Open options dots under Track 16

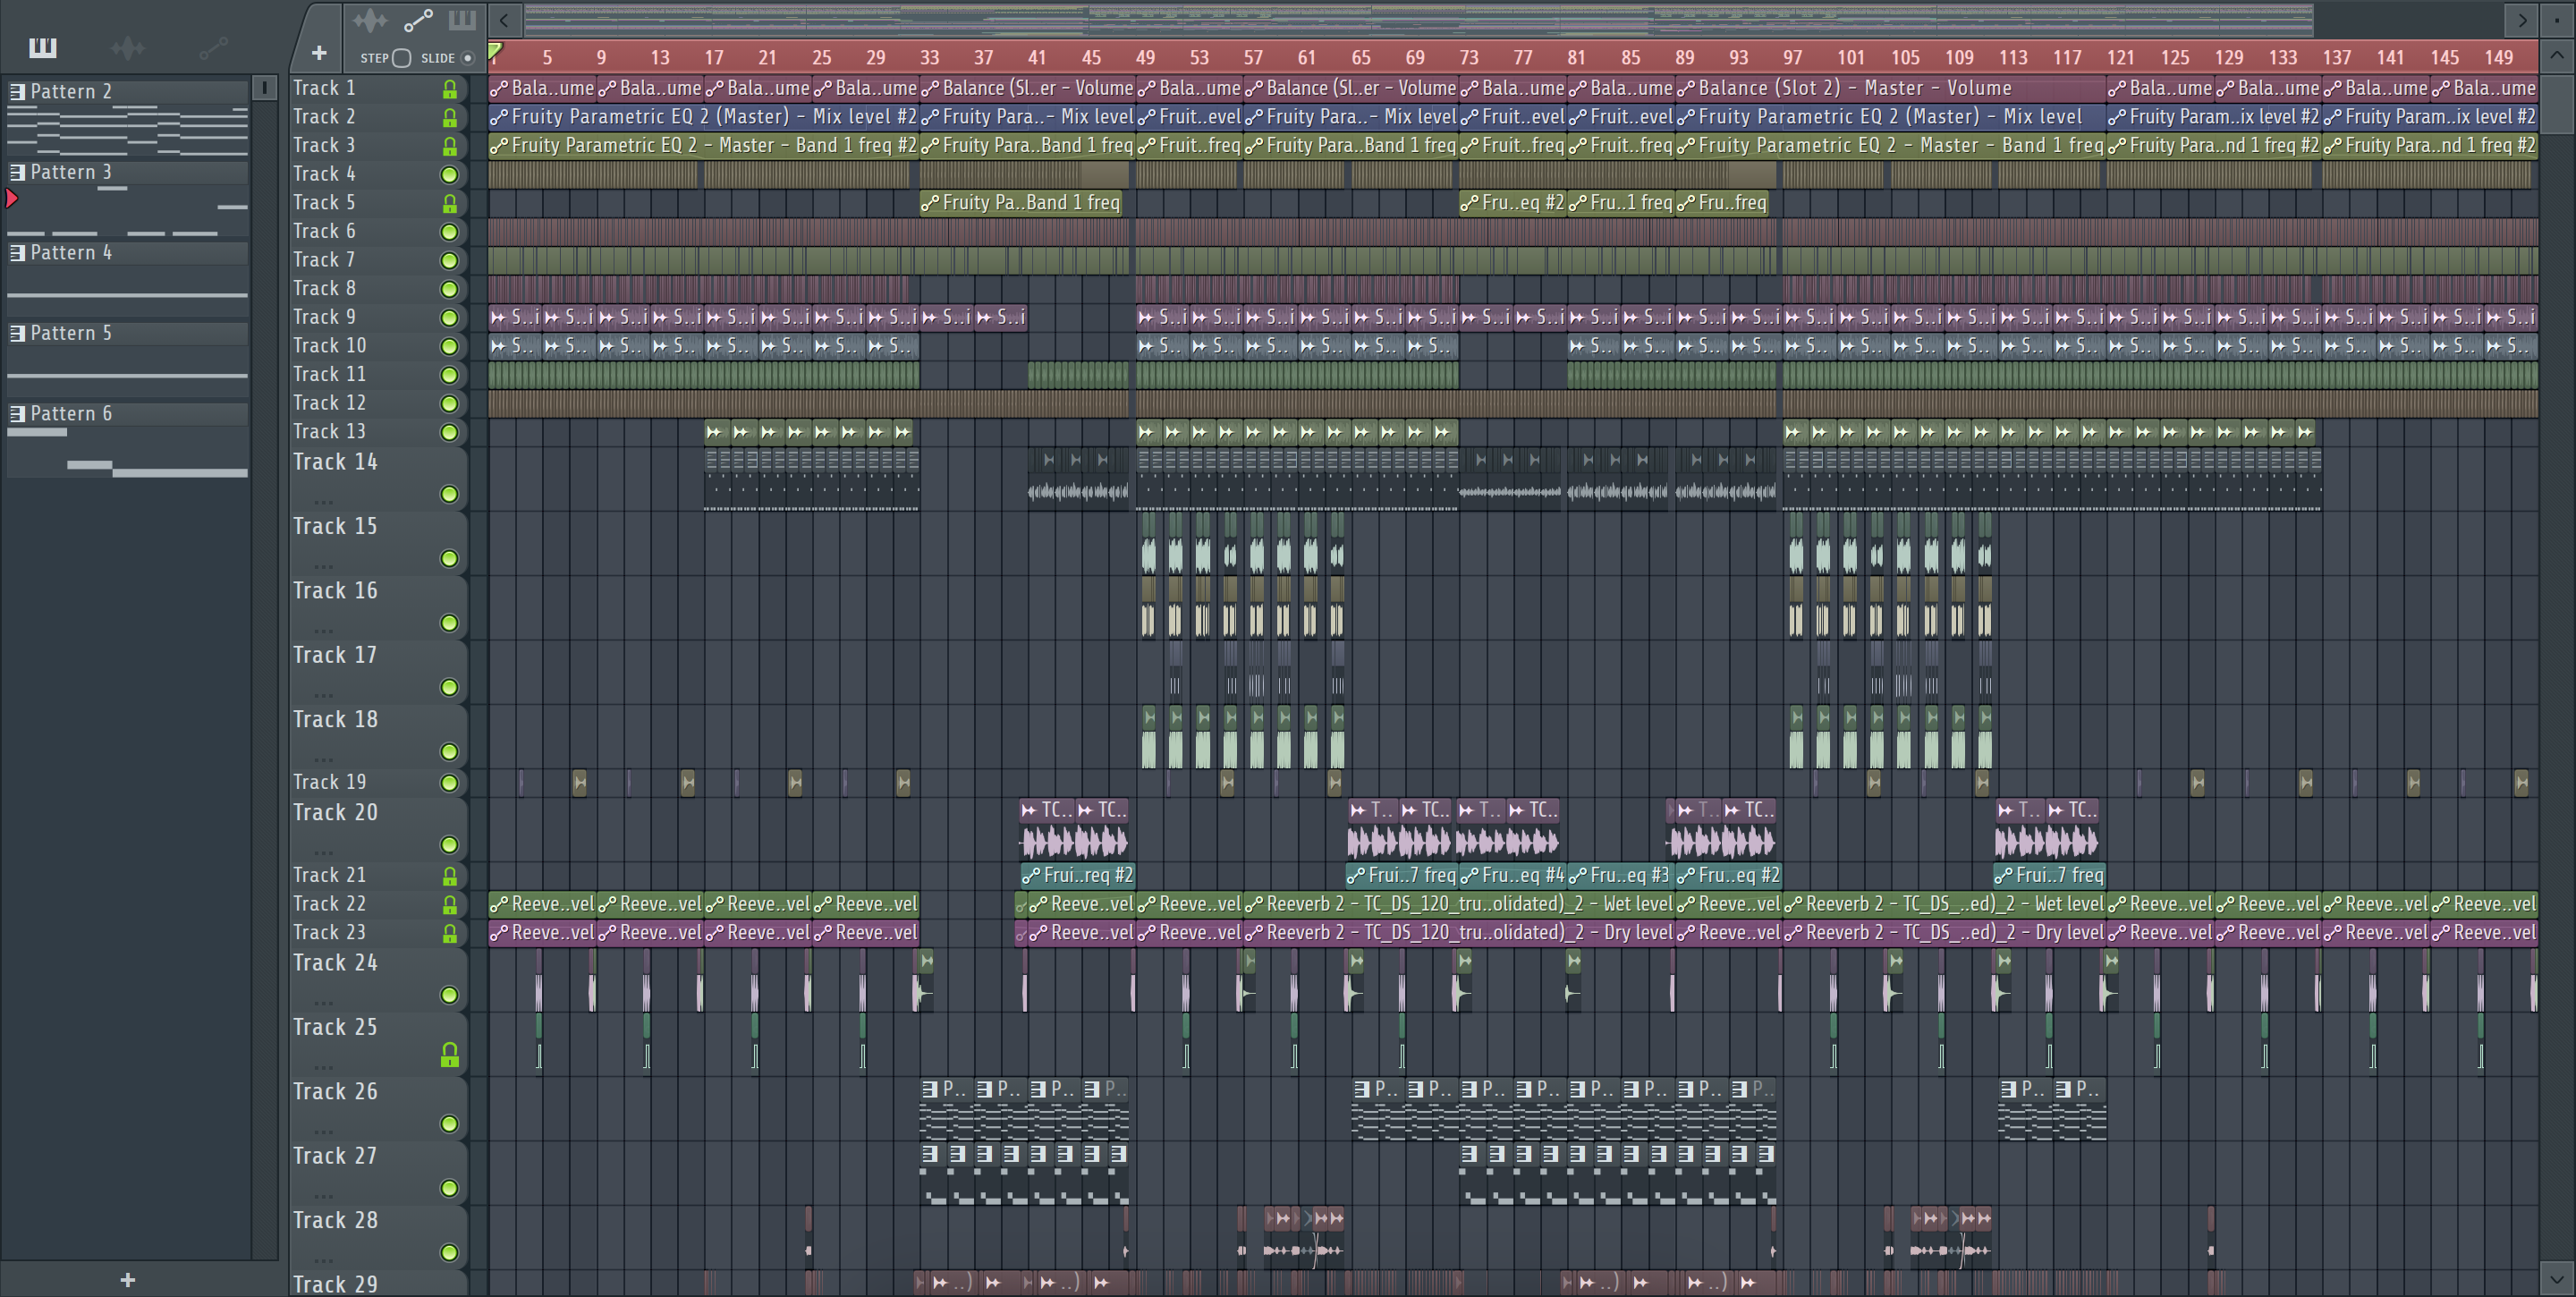[x=323, y=631]
